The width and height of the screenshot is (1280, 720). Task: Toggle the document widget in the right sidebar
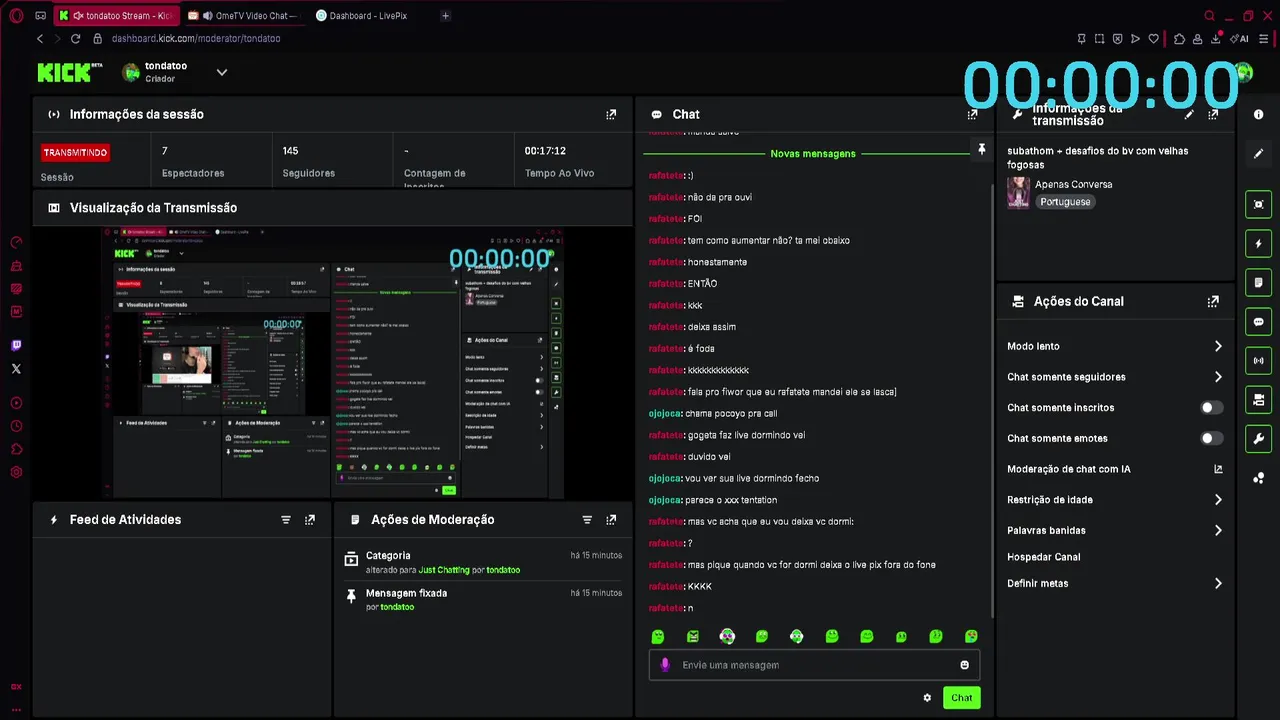[x=1258, y=283]
